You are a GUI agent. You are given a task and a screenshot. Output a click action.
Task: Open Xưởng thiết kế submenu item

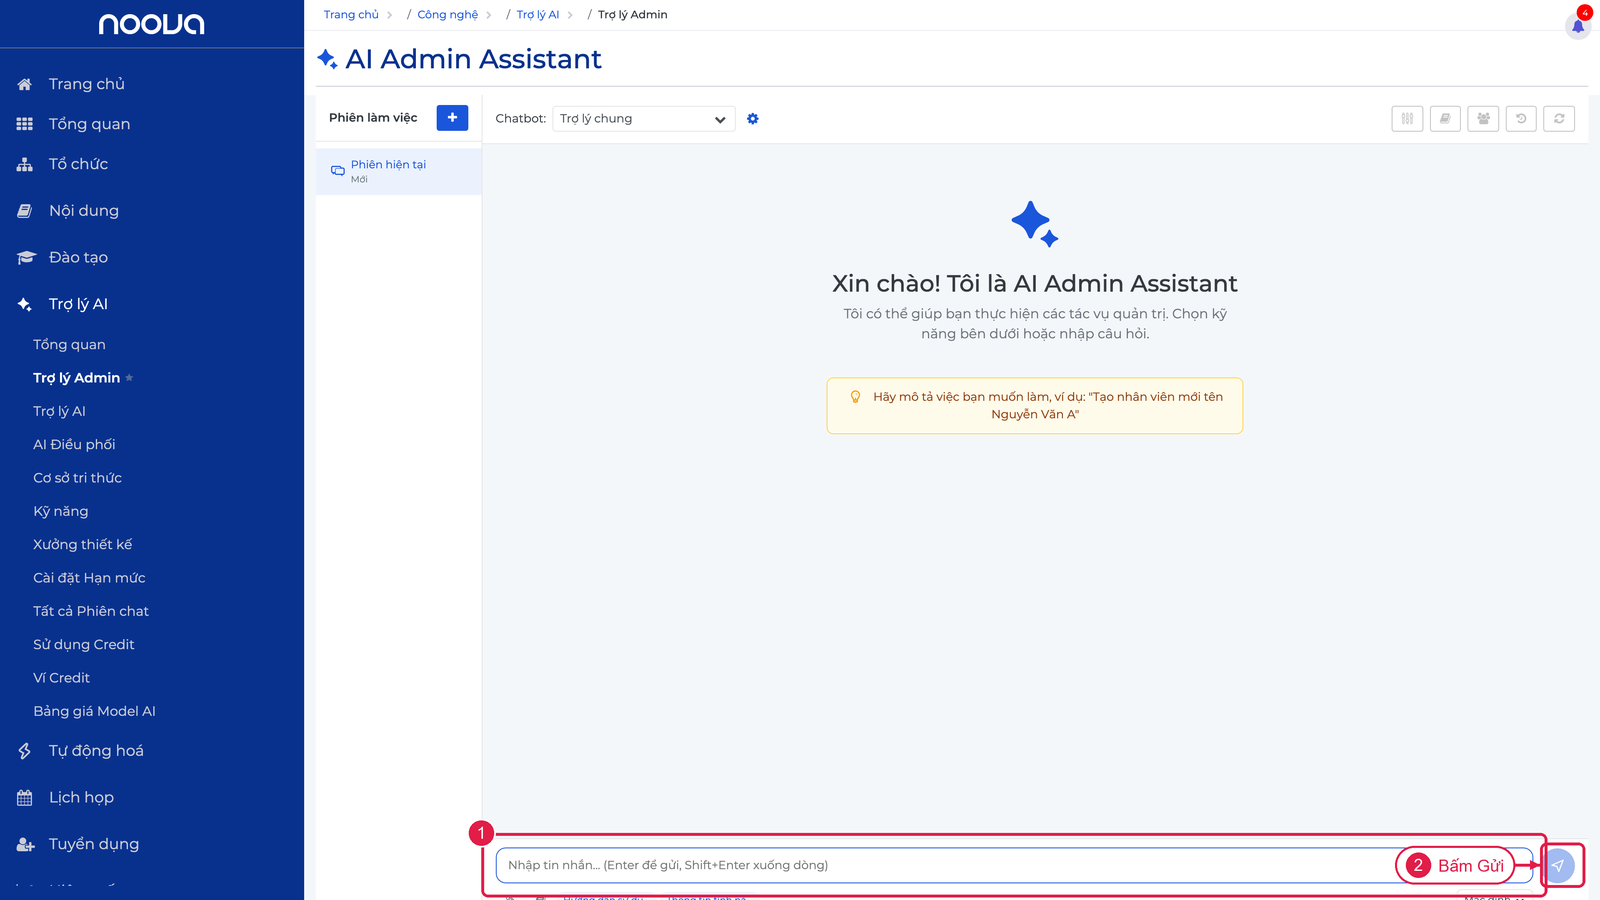point(82,545)
